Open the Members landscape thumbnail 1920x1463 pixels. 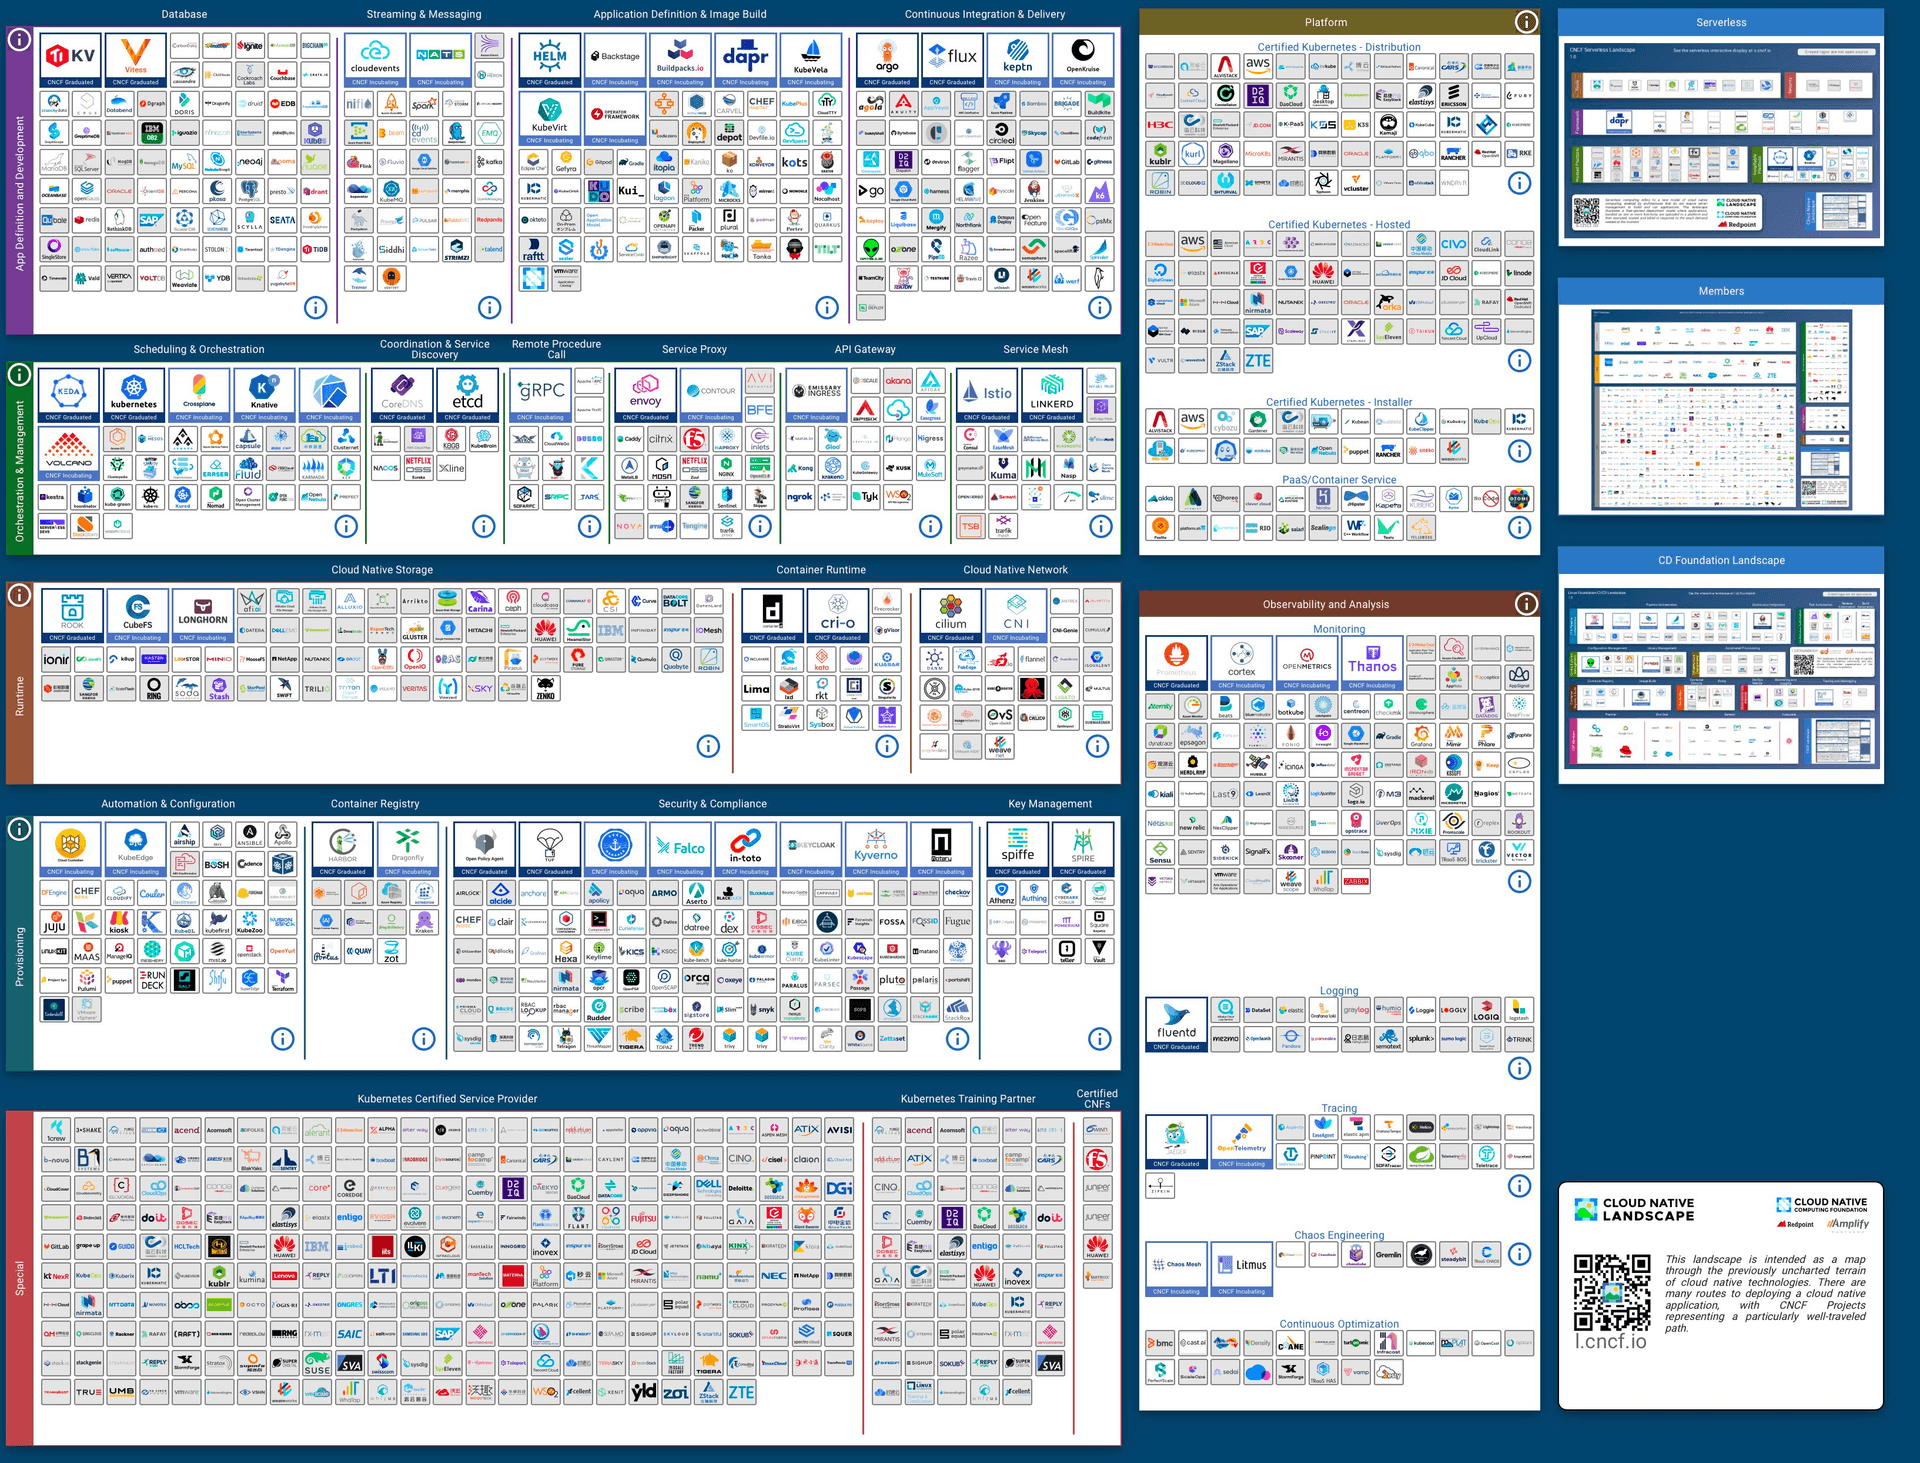click(x=1721, y=410)
